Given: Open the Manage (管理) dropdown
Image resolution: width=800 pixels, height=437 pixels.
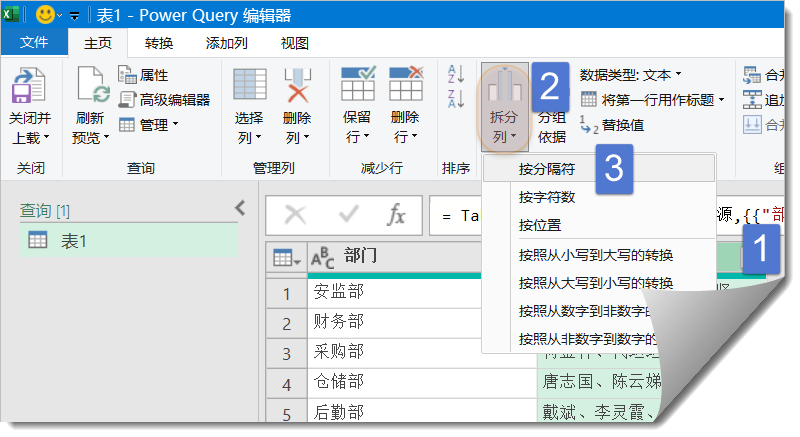Looking at the screenshot, I should (x=148, y=124).
